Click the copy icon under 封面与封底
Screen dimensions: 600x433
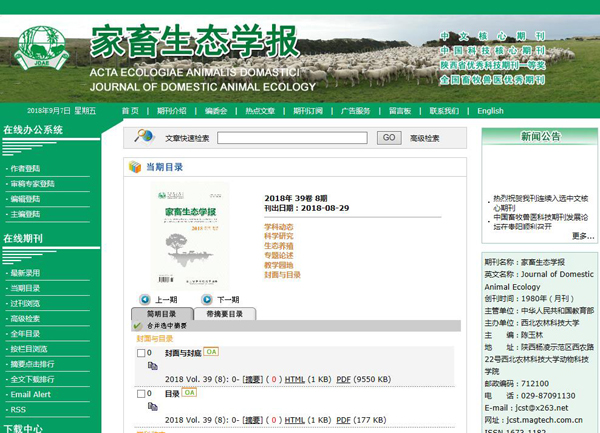coord(153,367)
